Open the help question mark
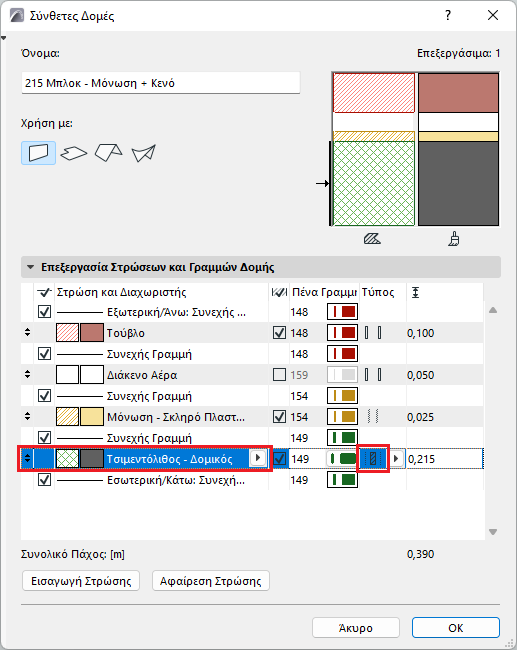This screenshot has height=650, width=517. coord(448,15)
